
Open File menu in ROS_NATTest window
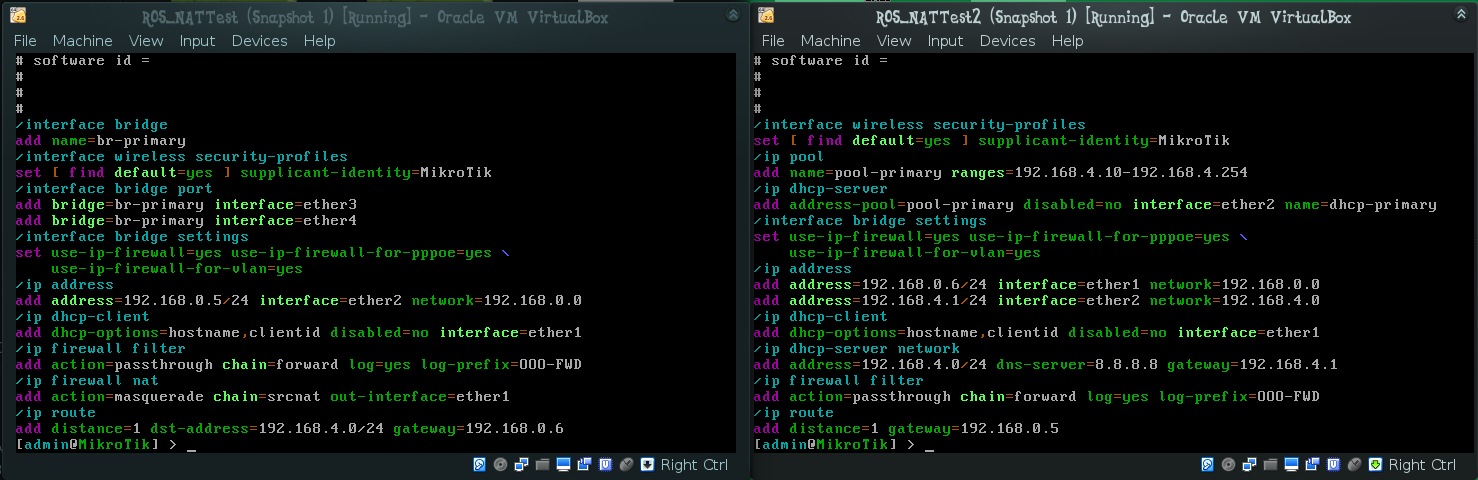click(x=25, y=41)
